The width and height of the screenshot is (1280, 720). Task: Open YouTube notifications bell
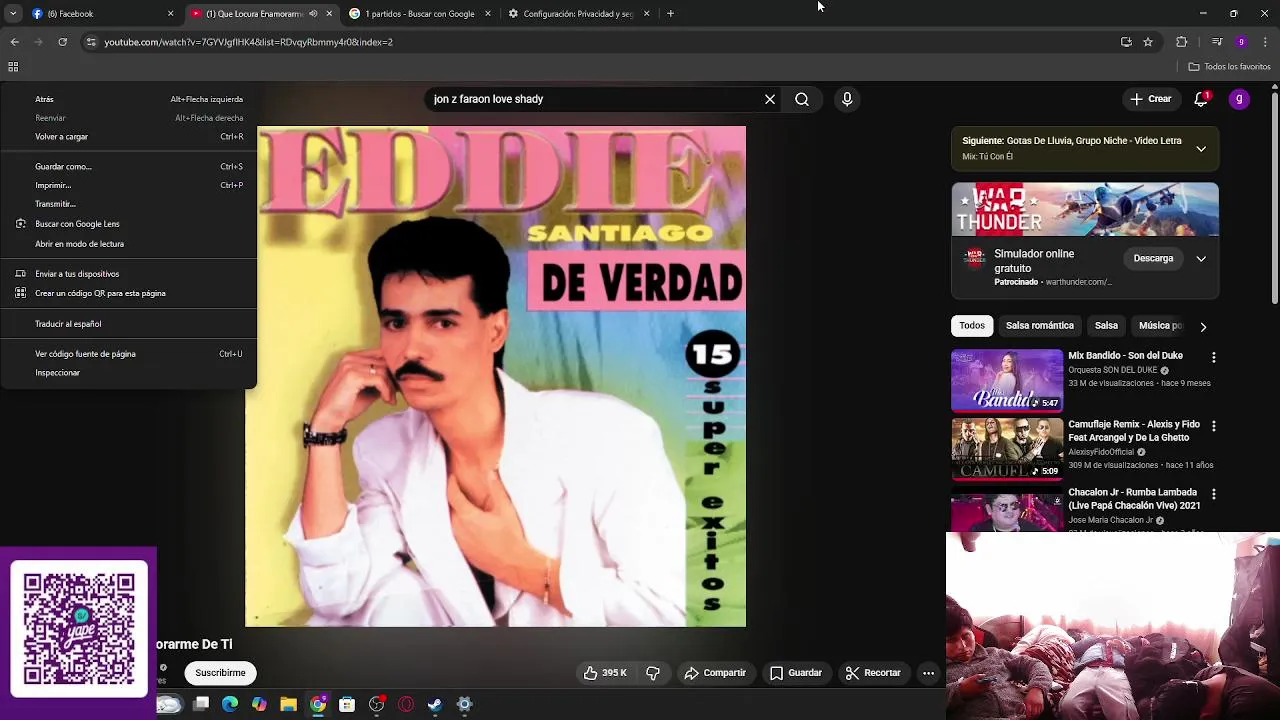point(1201,99)
